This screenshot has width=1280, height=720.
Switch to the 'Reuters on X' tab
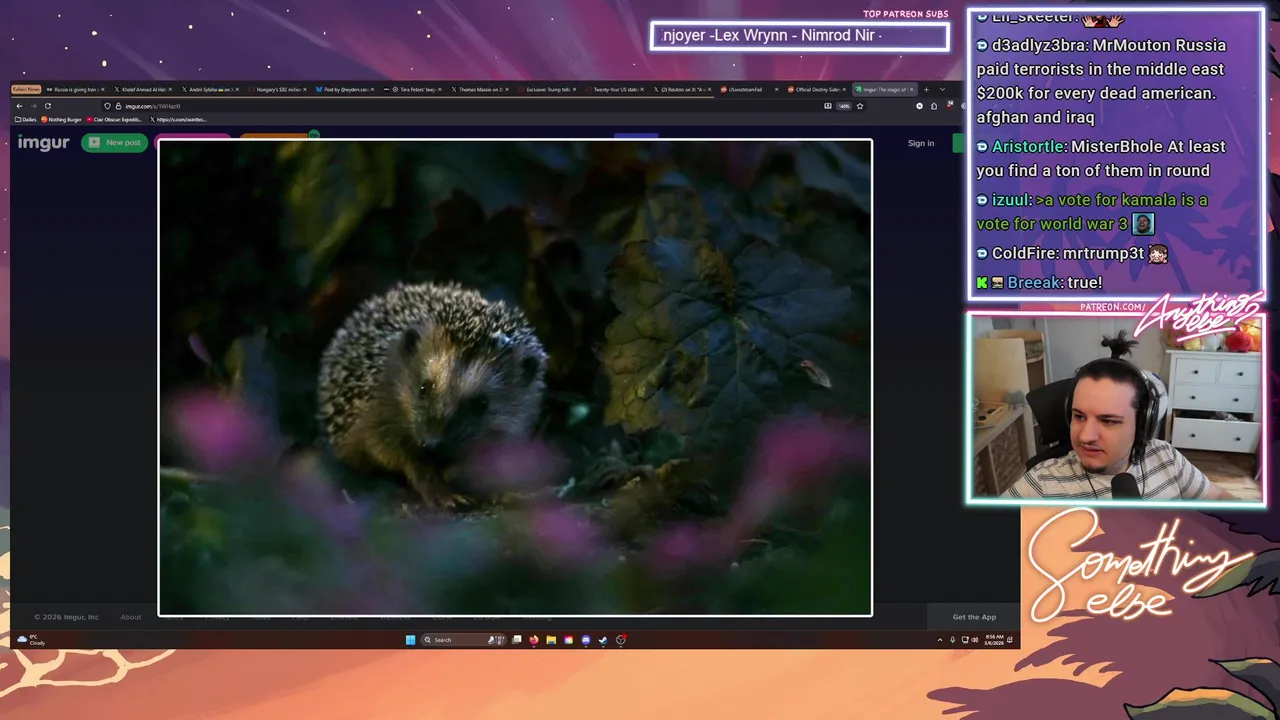pyautogui.click(x=682, y=89)
